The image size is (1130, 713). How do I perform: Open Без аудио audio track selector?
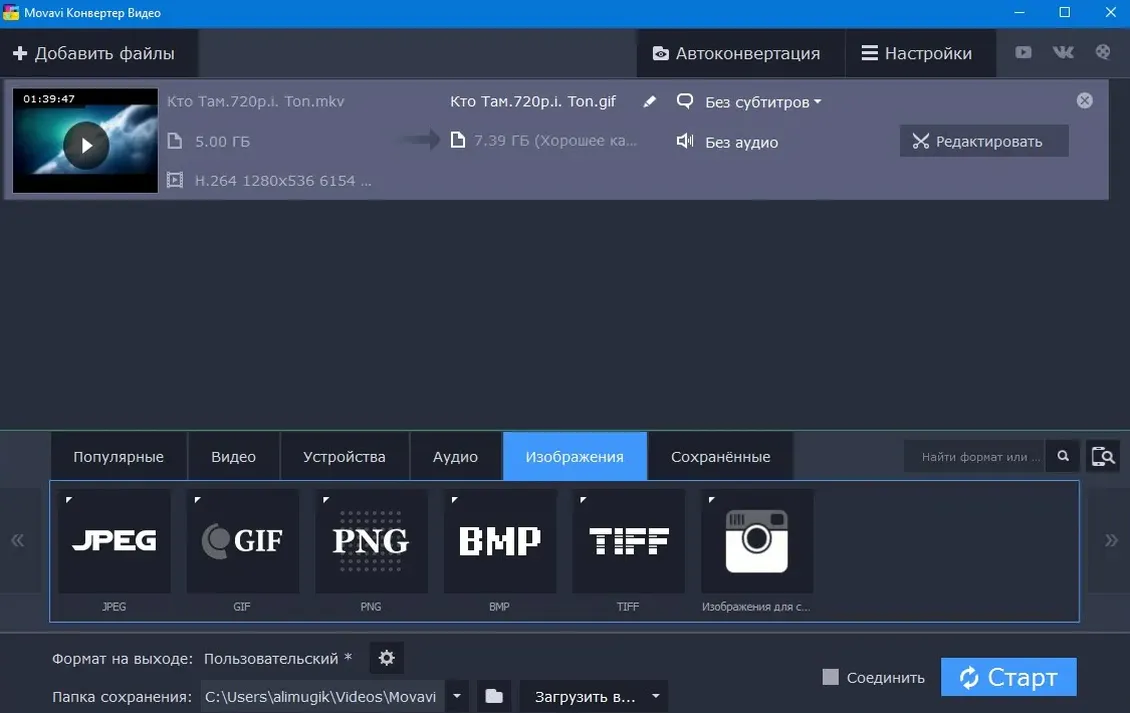(742, 143)
